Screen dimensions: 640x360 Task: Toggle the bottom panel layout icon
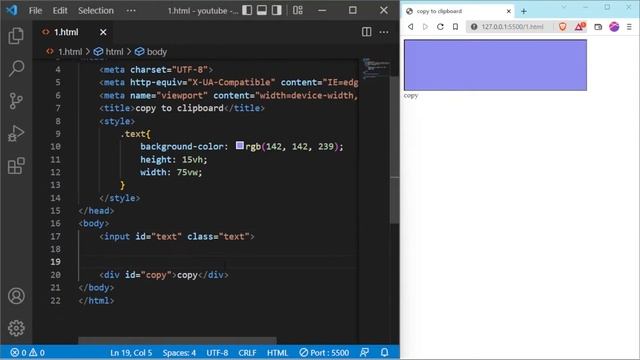262,10
